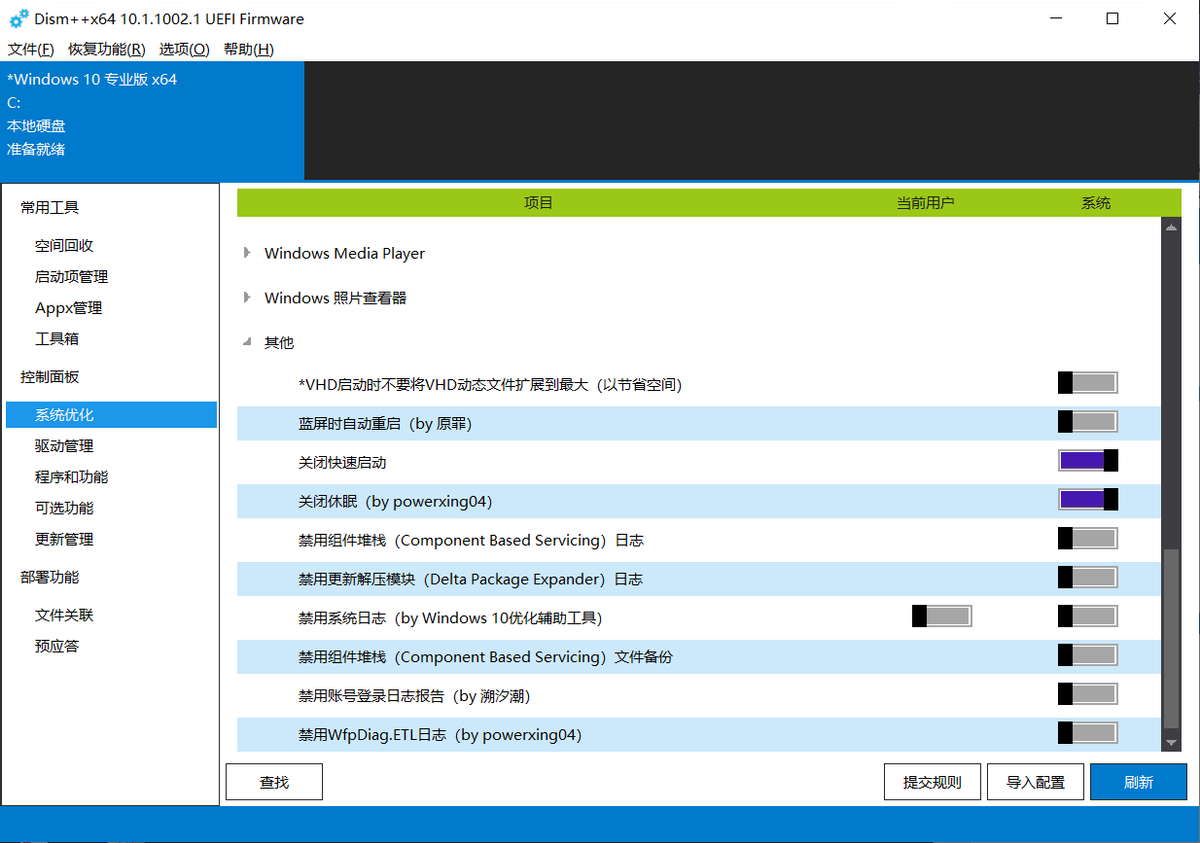
Task: Open the 恢复功能(R) menu
Action: click(x=107, y=49)
